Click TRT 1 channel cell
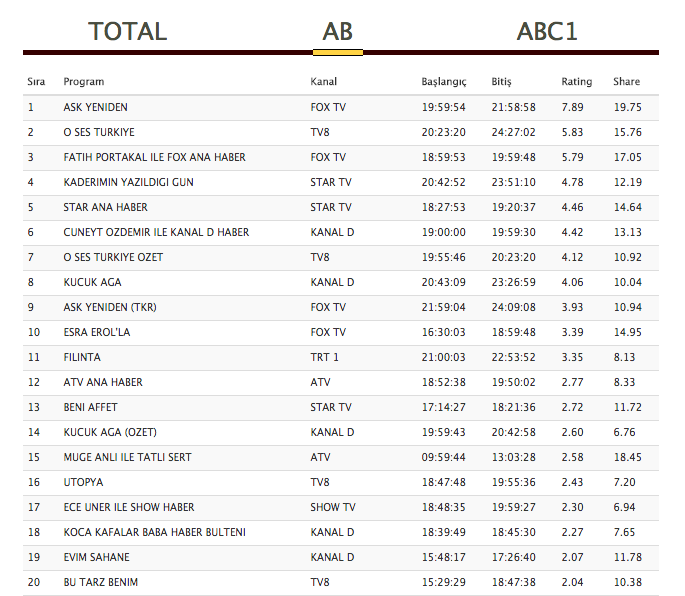Screen dimensions: 685x596 pos(325,357)
